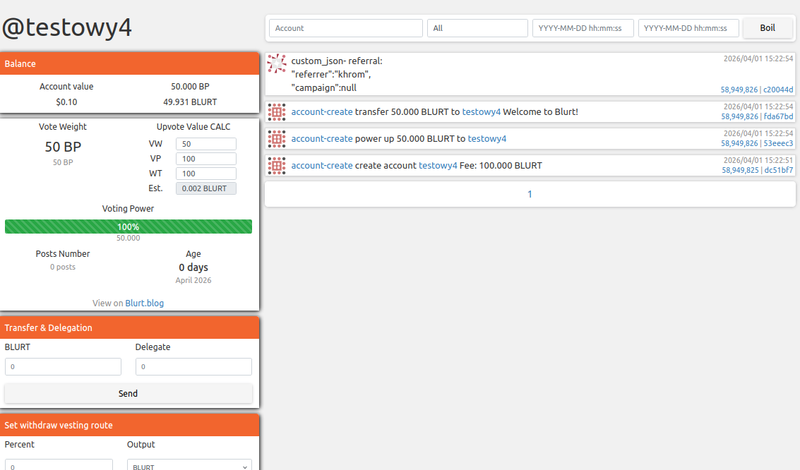The image size is (800, 470).
Task: Click the Percent field in withdraw vesting route
Action: click(x=58, y=465)
